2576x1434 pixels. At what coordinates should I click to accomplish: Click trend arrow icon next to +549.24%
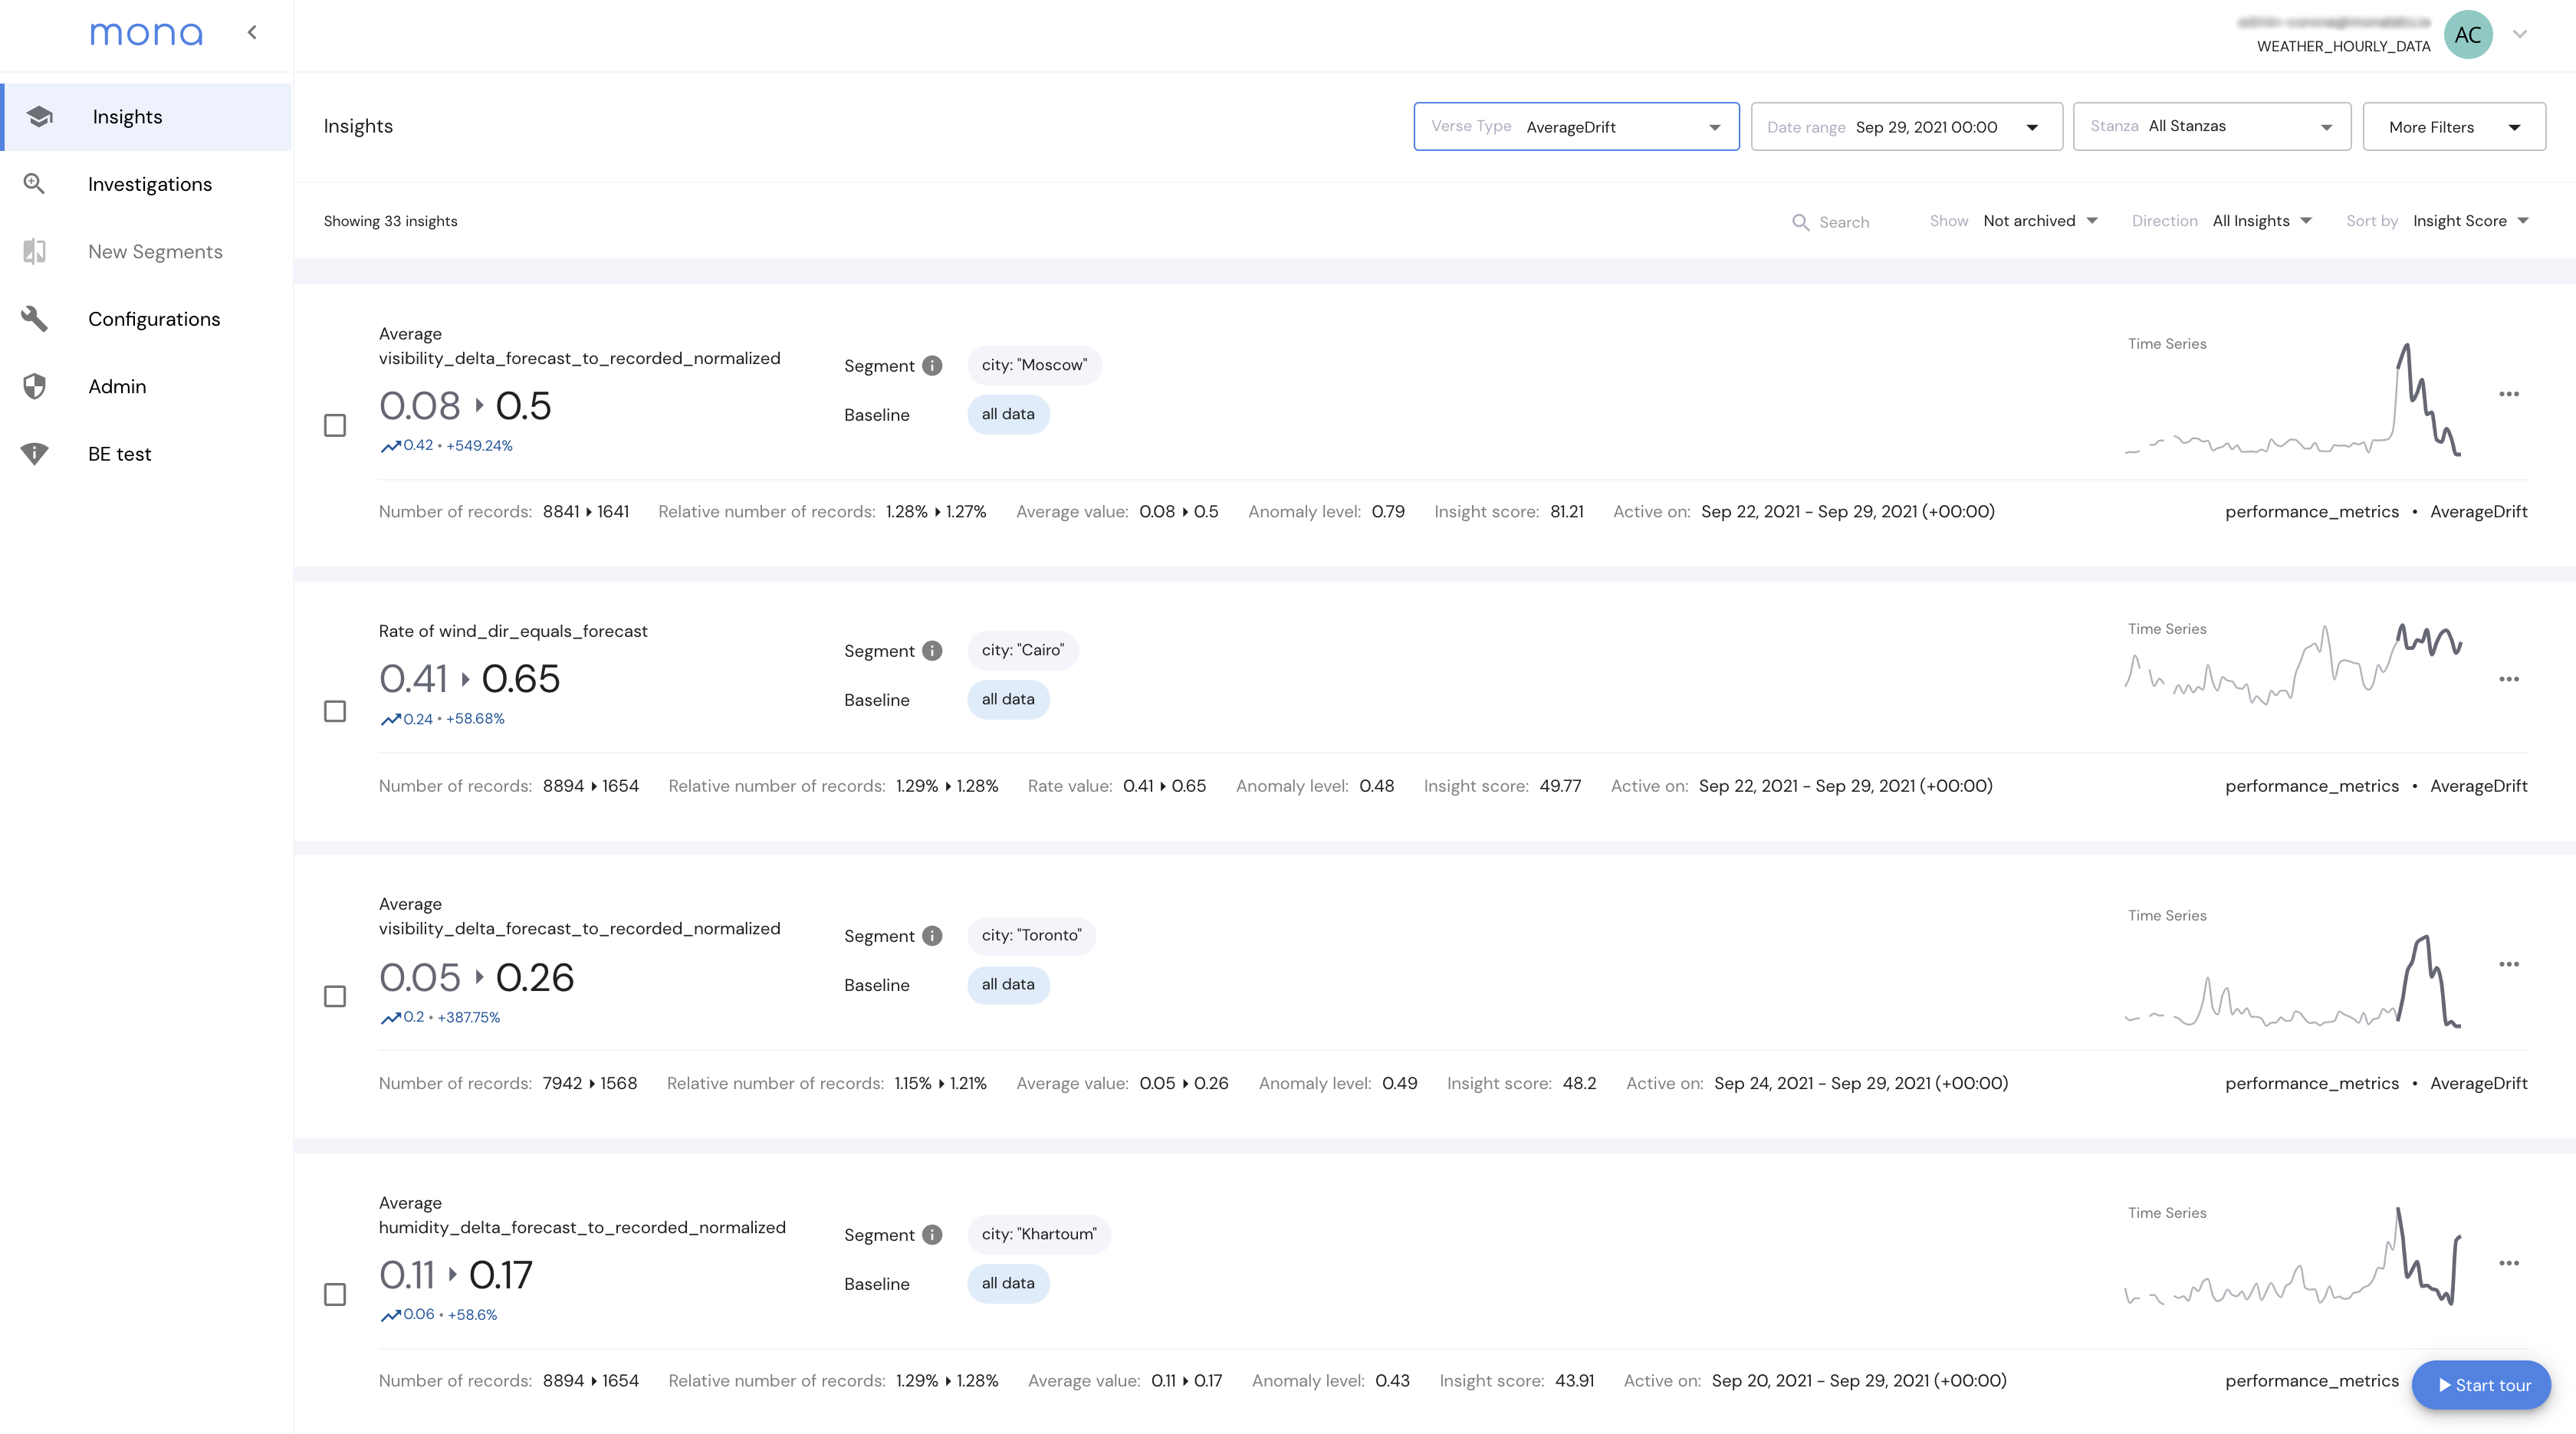pyautogui.click(x=390, y=446)
